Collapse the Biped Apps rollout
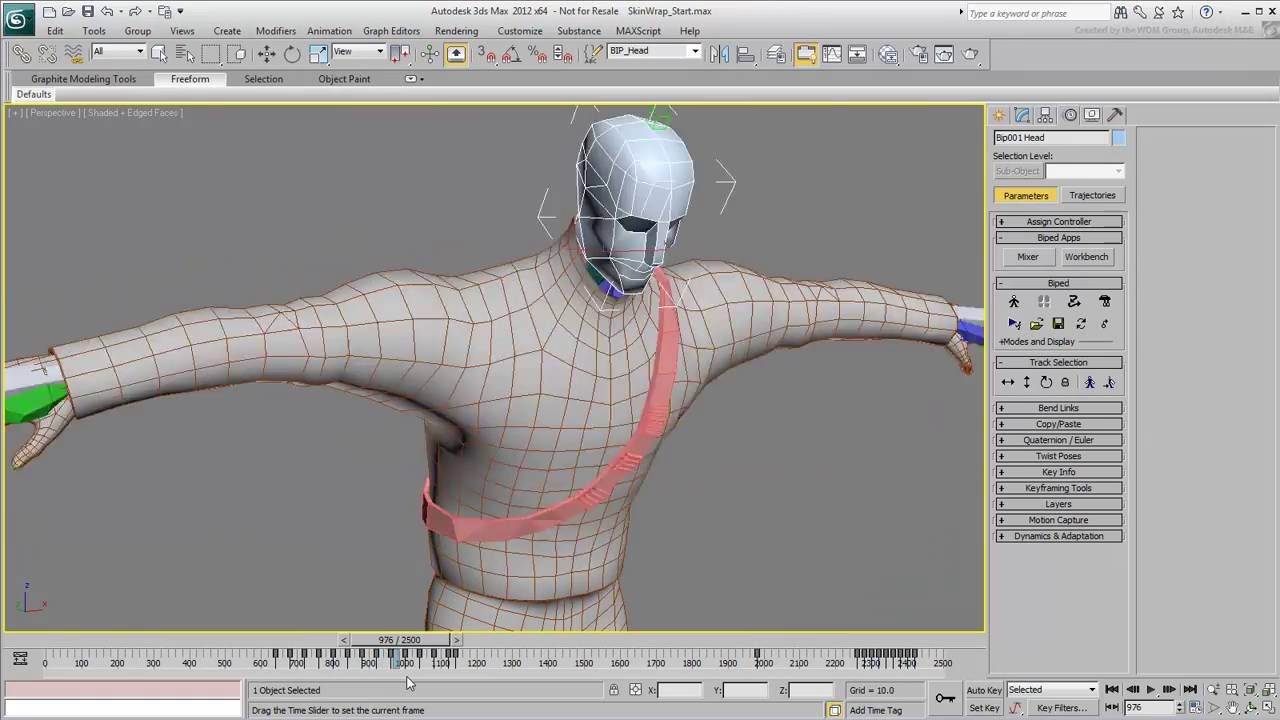This screenshot has height=720, width=1280. click(1058, 238)
